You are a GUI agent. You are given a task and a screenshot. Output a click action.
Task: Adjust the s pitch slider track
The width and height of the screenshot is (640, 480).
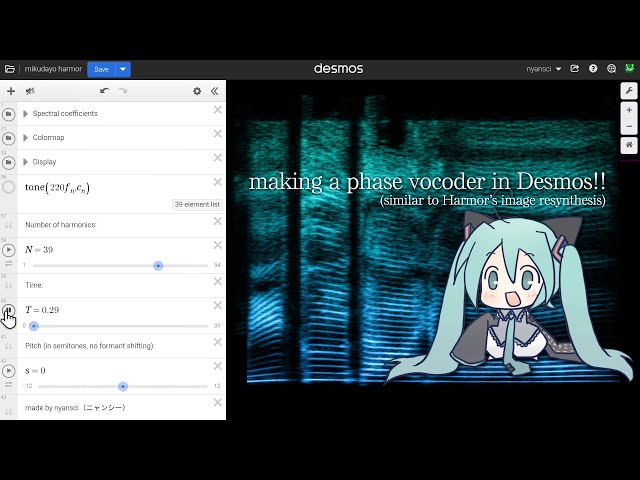click(123, 386)
